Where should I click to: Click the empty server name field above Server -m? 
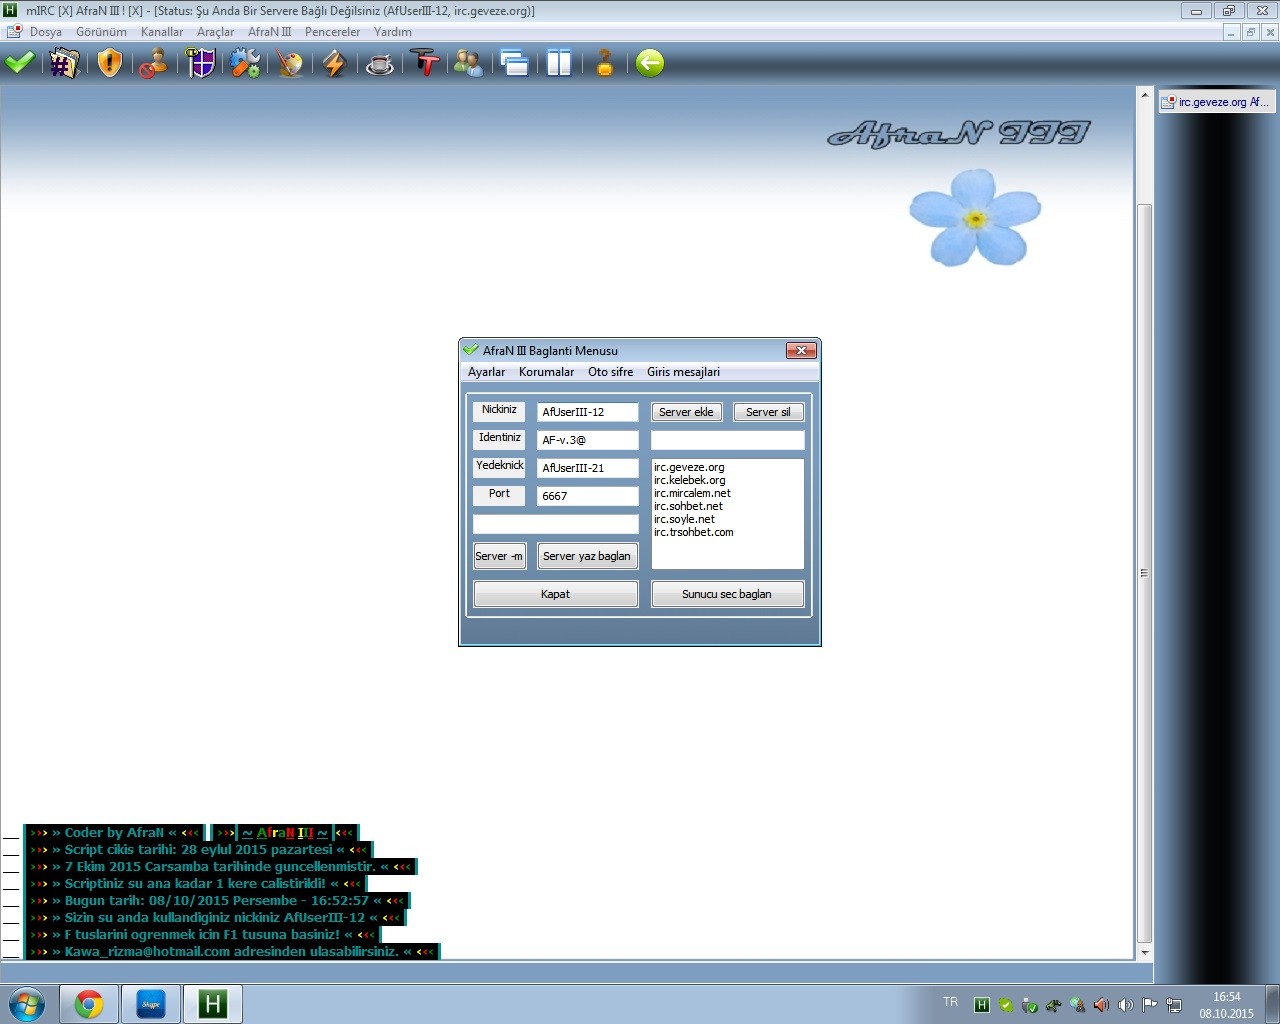pyautogui.click(x=556, y=524)
